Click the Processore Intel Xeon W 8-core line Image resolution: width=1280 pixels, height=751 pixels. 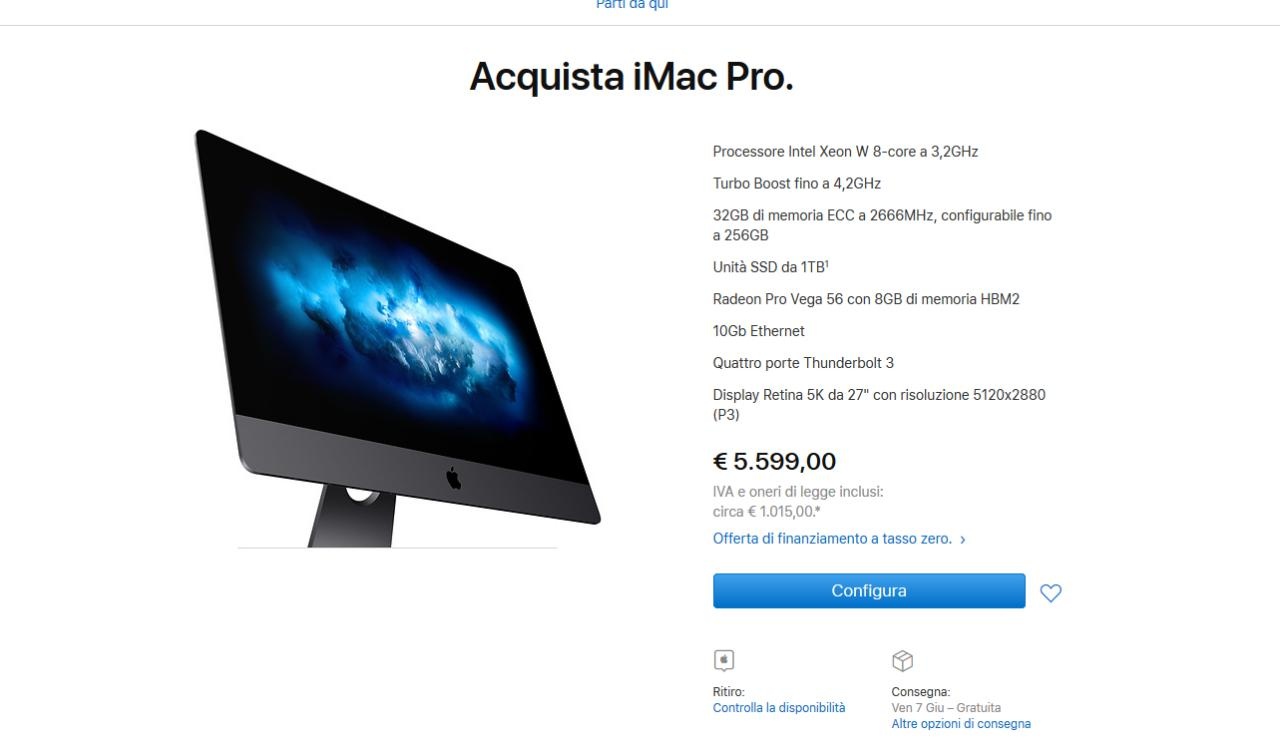[x=845, y=152]
